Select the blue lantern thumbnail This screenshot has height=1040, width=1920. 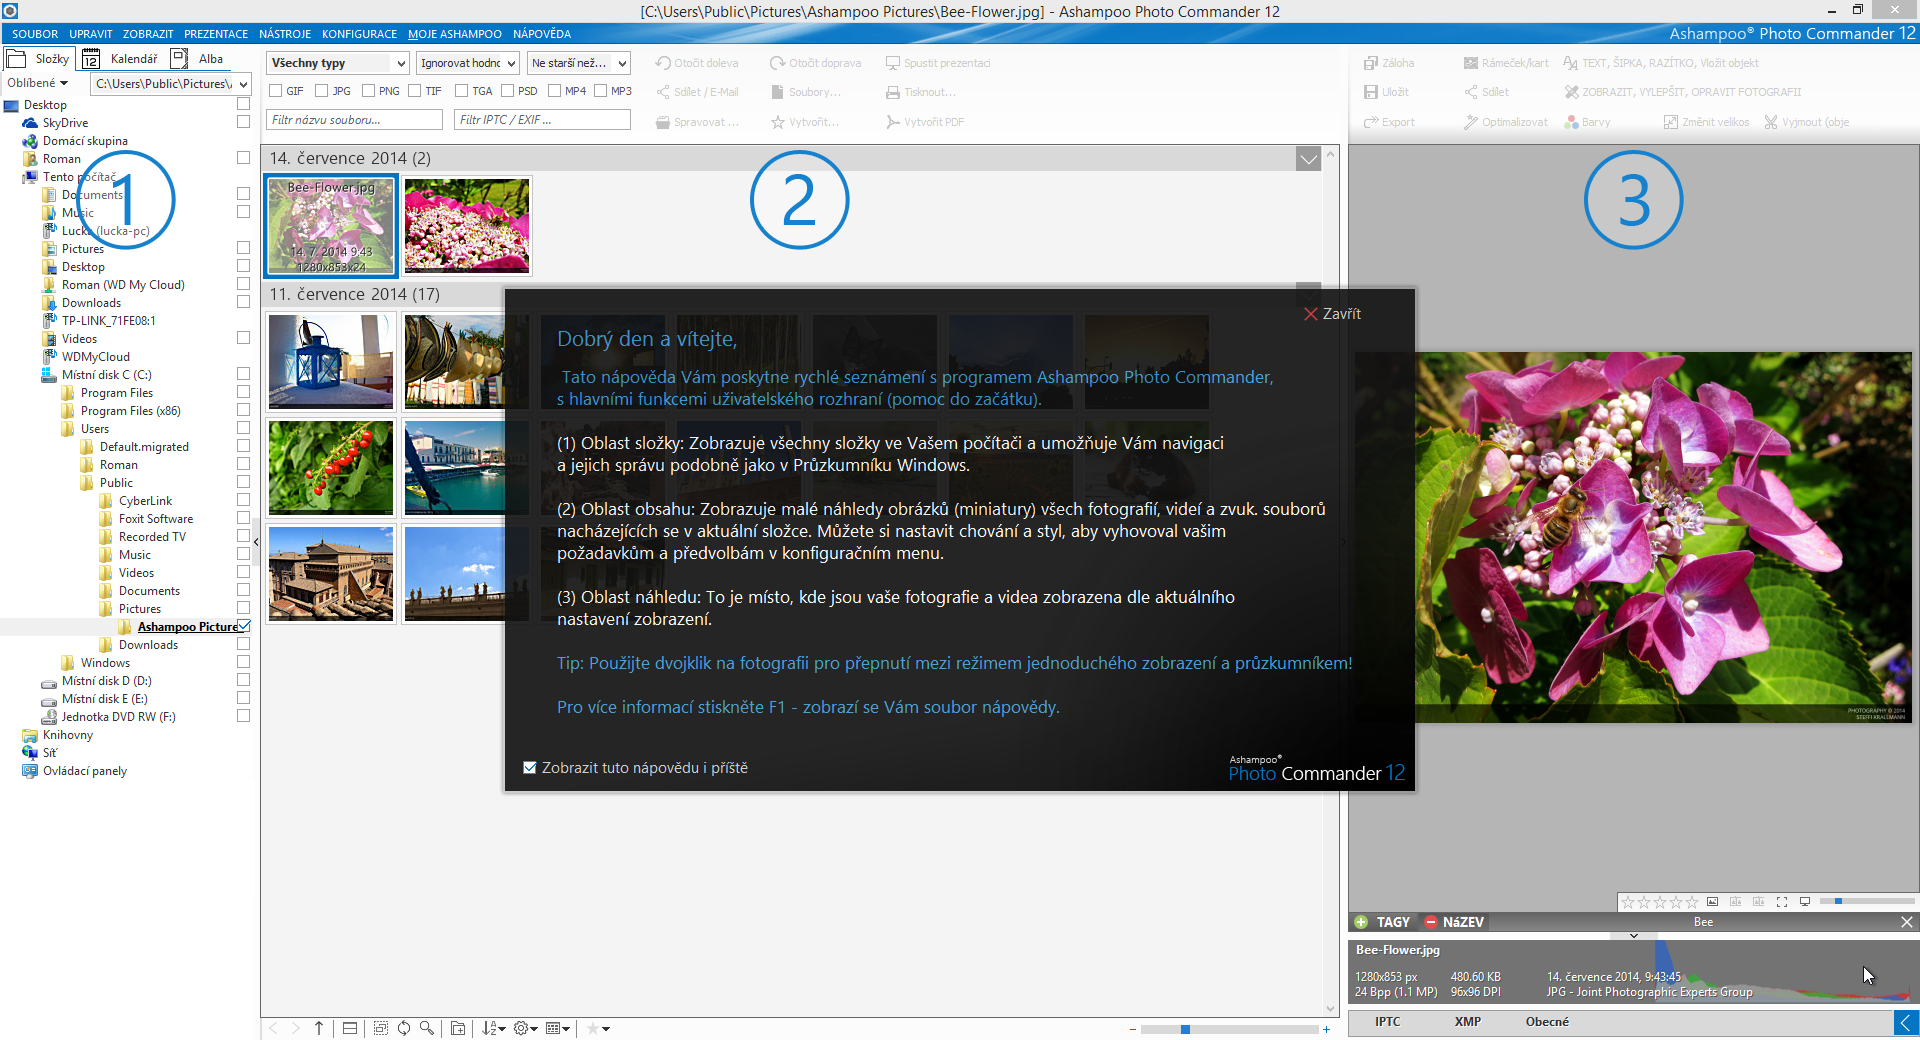331,361
